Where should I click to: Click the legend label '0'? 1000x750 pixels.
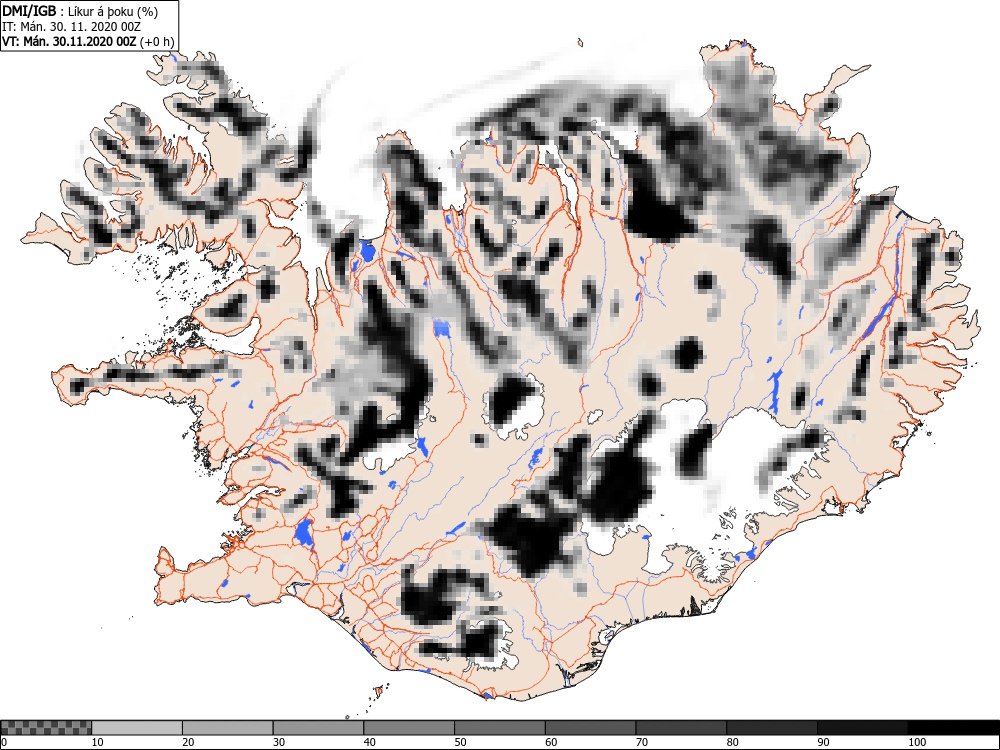[4, 742]
